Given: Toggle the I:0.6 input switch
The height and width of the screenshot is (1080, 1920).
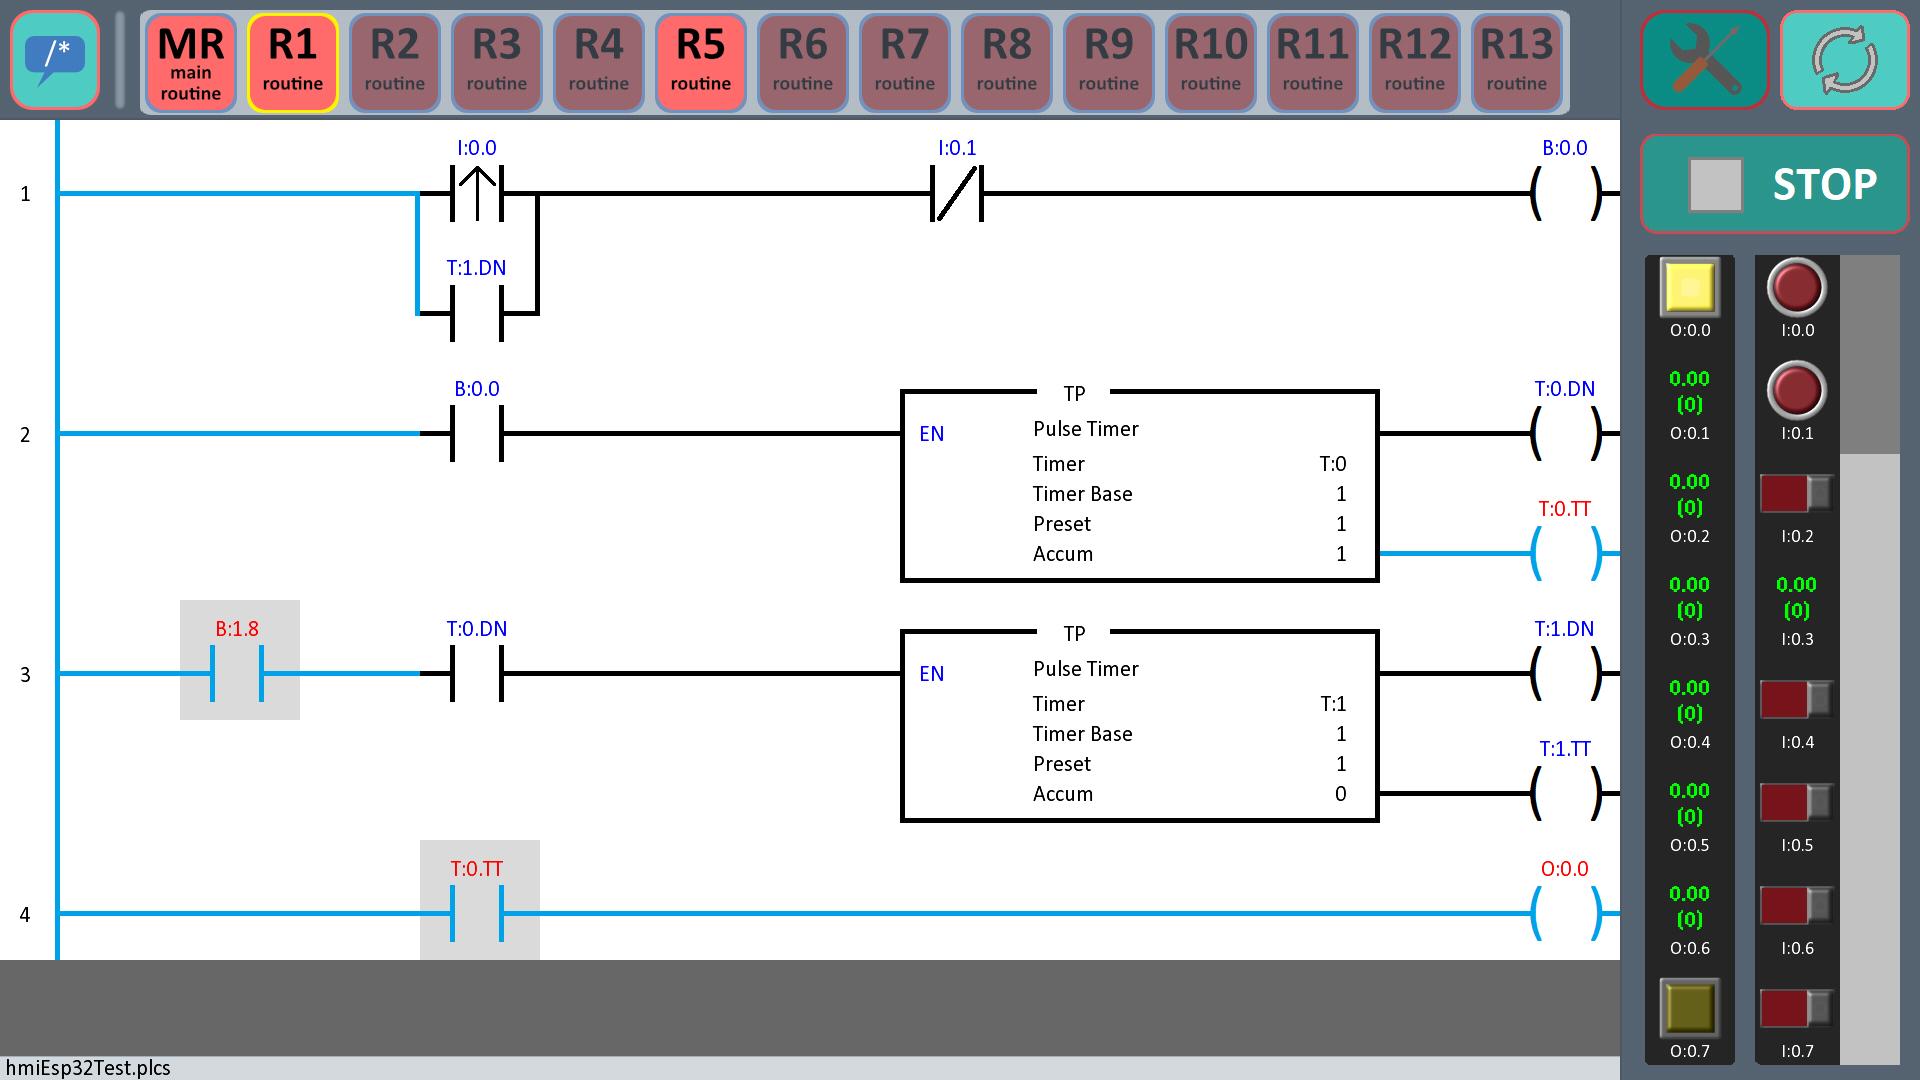Looking at the screenshot, I should [1796, 905].
